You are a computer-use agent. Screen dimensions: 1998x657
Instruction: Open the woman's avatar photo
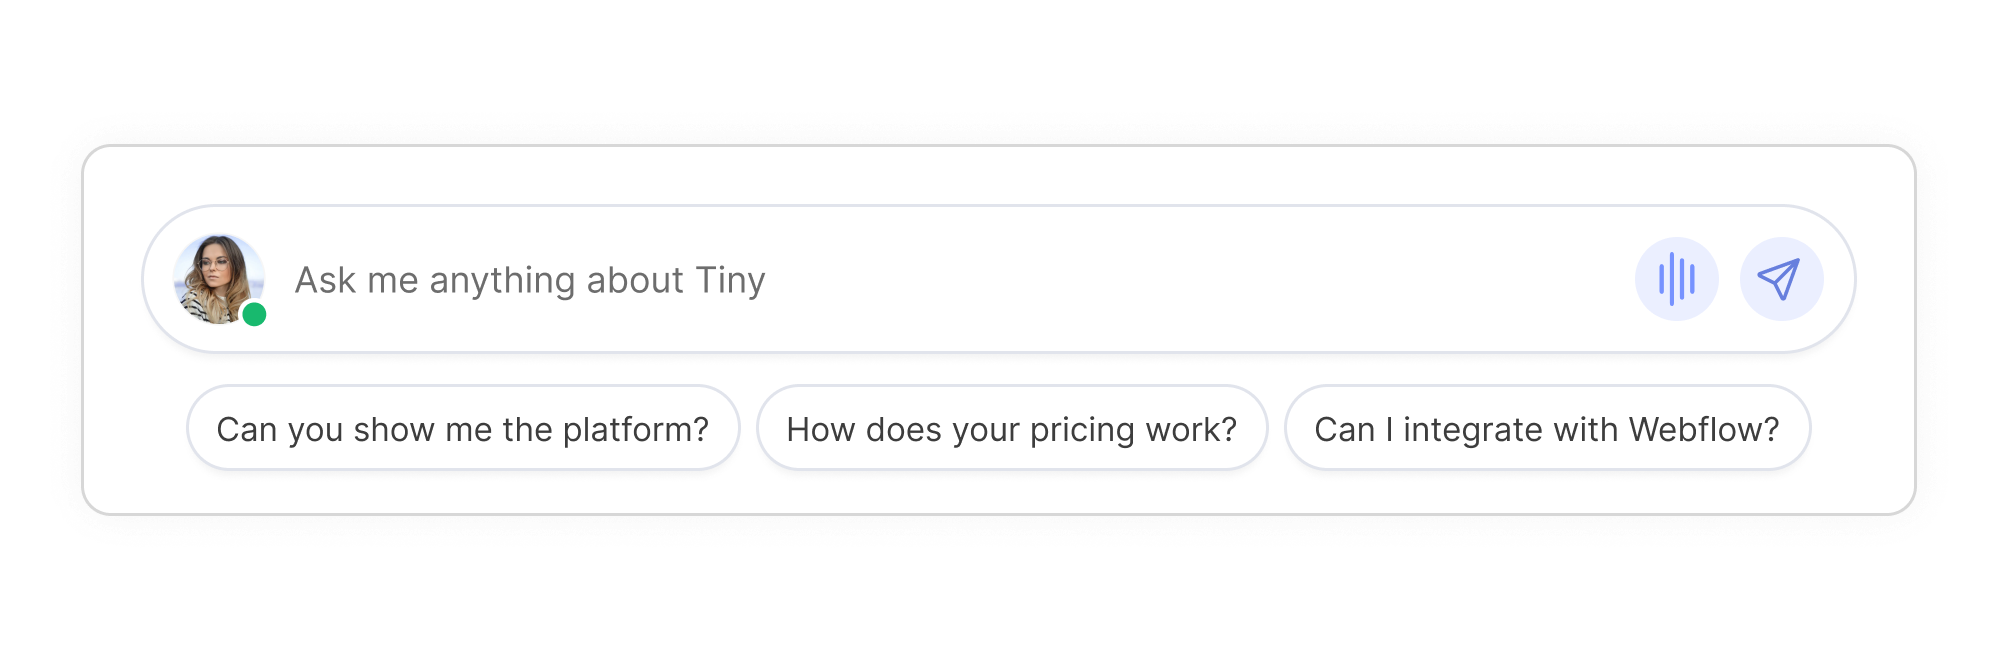coord(218,278)
